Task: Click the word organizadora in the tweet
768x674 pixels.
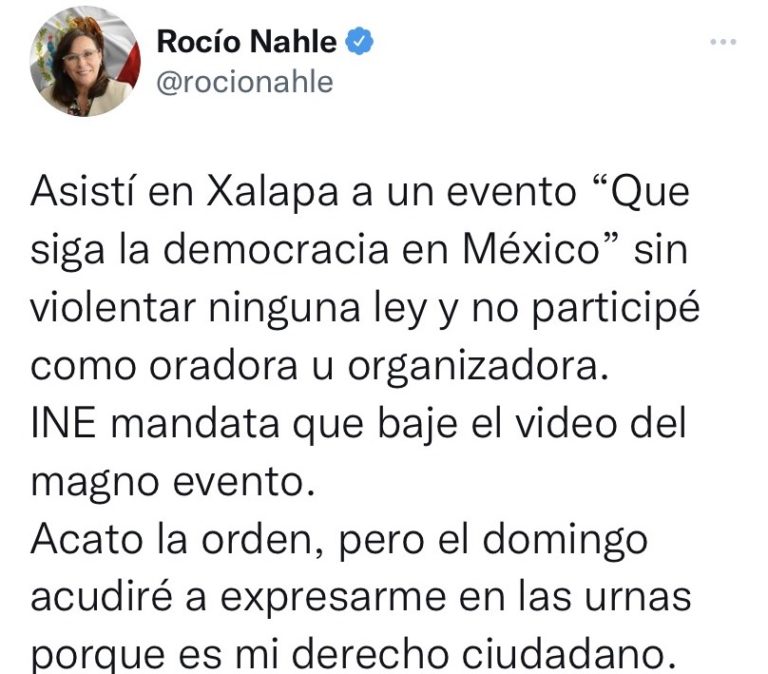Action: tap(478, 366)
